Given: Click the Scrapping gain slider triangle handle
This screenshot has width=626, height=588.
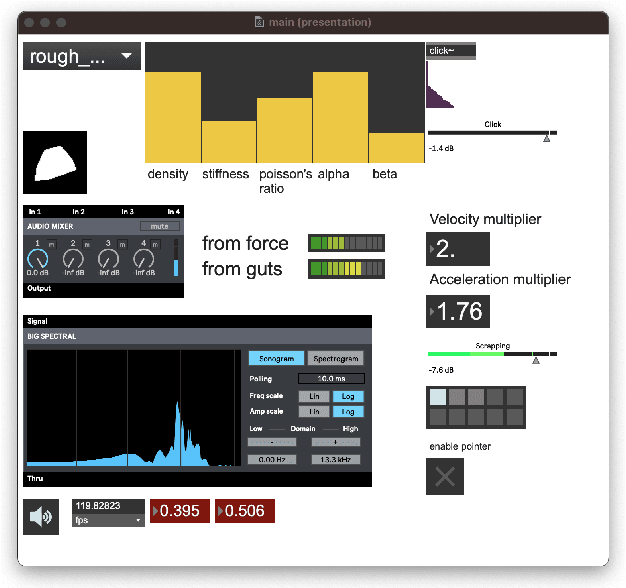Looking at the screenshot, I should [536, 360].
